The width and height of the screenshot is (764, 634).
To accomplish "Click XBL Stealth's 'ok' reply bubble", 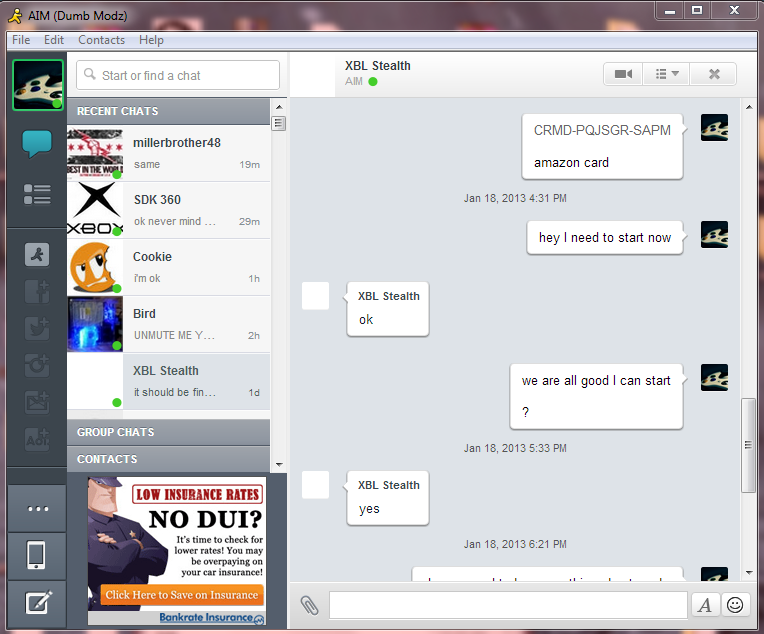I will [388, 309].
